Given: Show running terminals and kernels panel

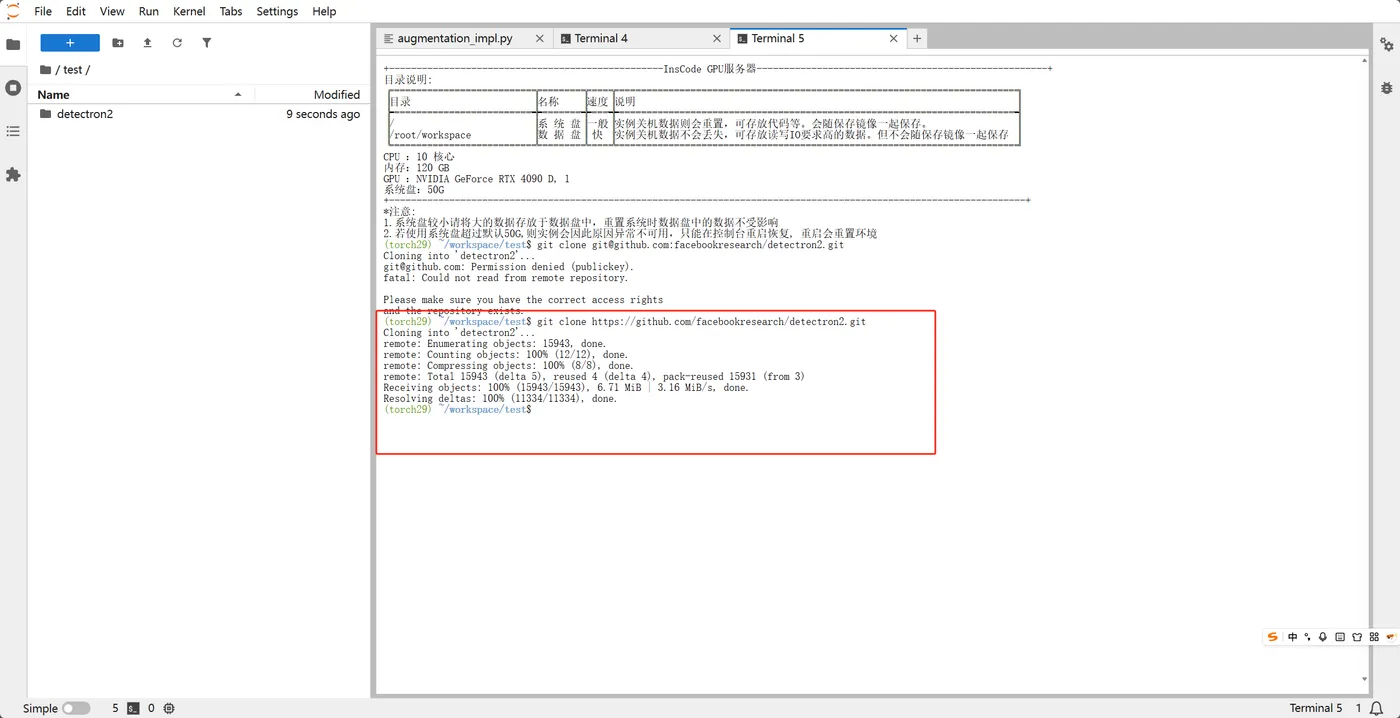Looking at the screenshot, I should (13, 87).
